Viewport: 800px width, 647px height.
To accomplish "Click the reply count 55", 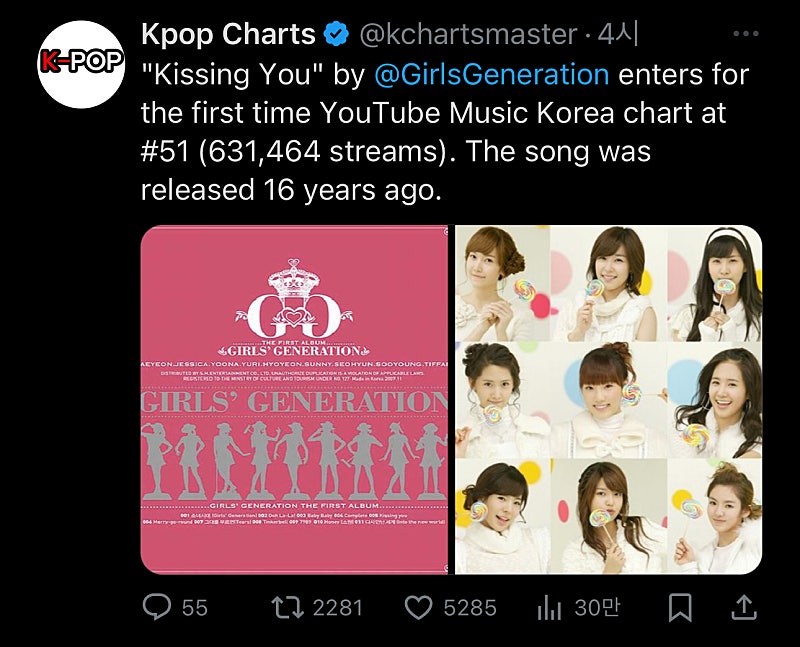I will [x=195, y=607].
